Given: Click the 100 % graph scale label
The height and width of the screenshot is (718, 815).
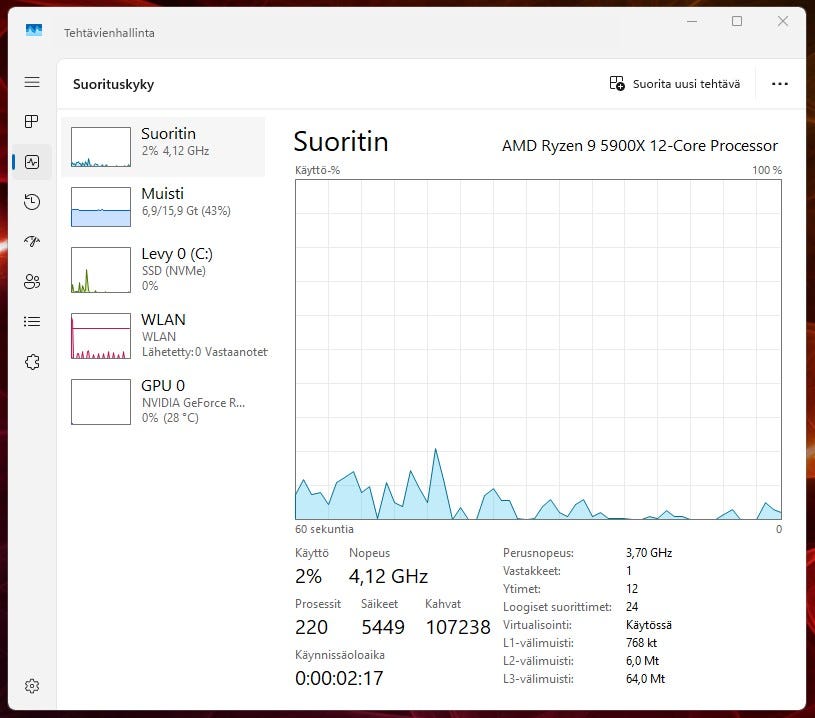Looking at the screenshot, I should click(x=767, y=170).
